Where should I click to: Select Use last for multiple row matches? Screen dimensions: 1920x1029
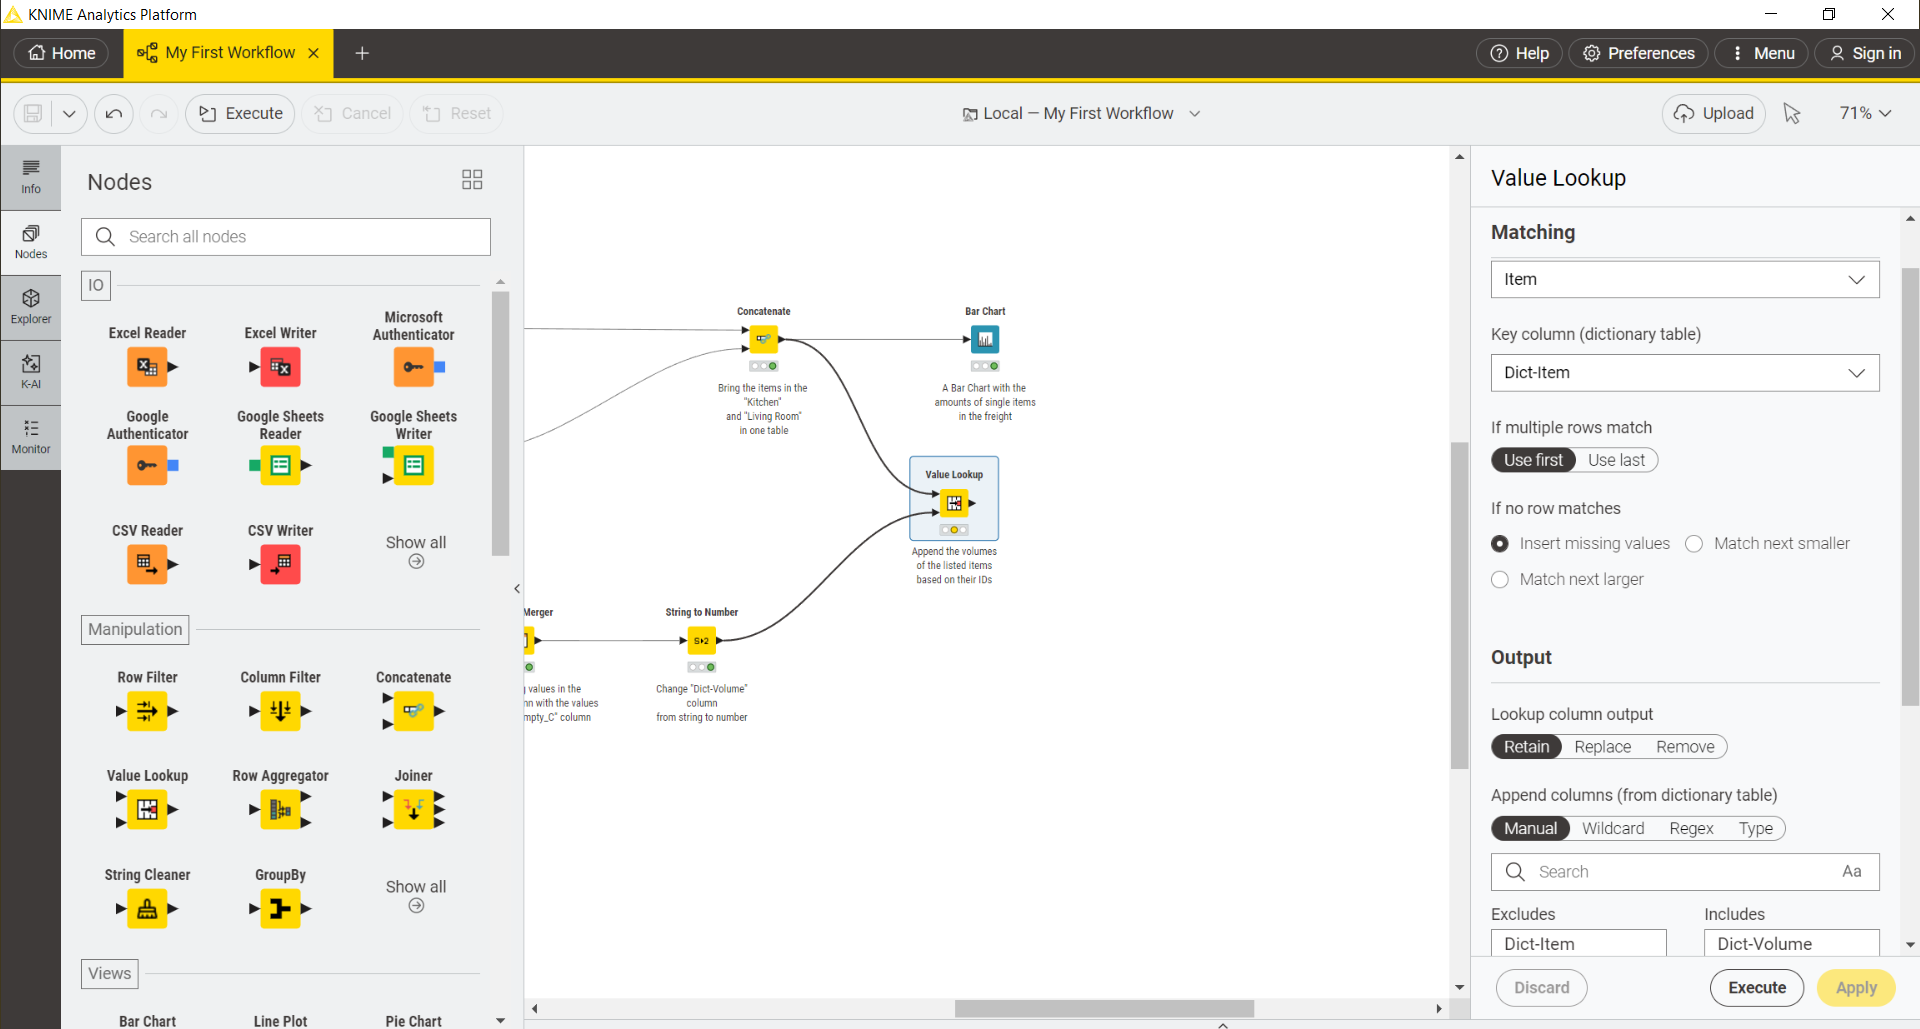[1616, 460]
